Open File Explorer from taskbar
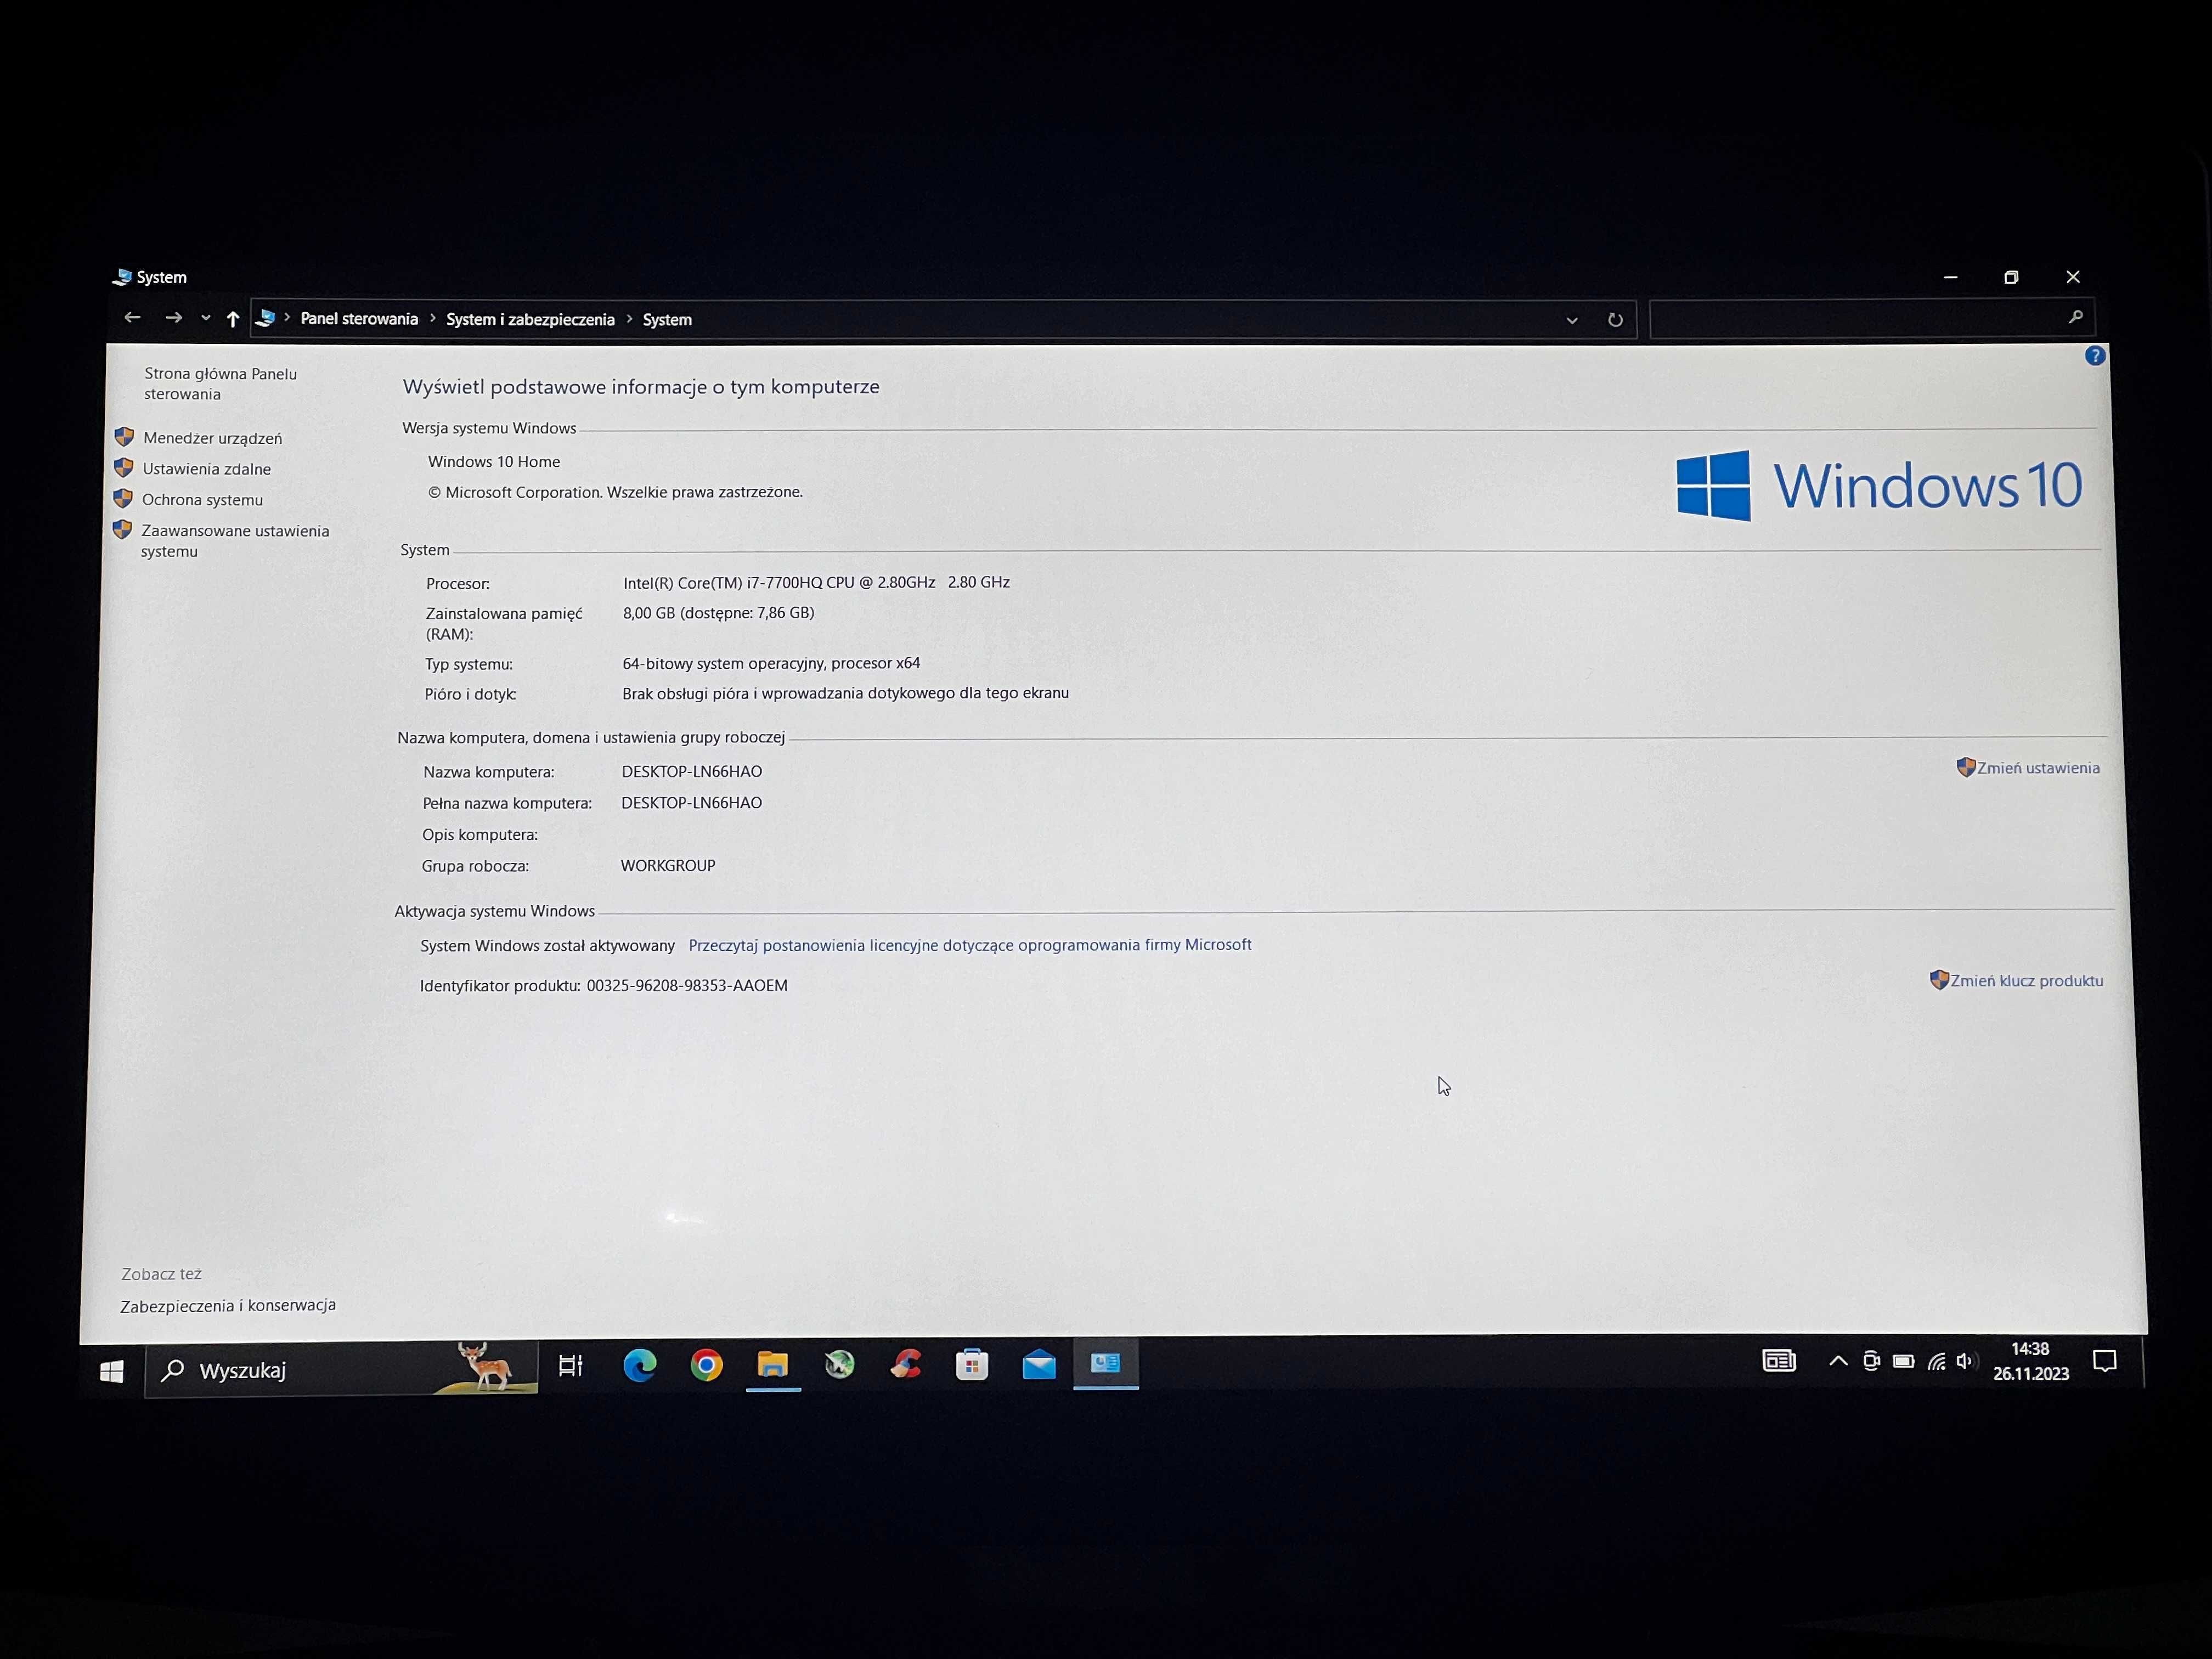The image size is (2212, 1659). (x=773, y=1365)
